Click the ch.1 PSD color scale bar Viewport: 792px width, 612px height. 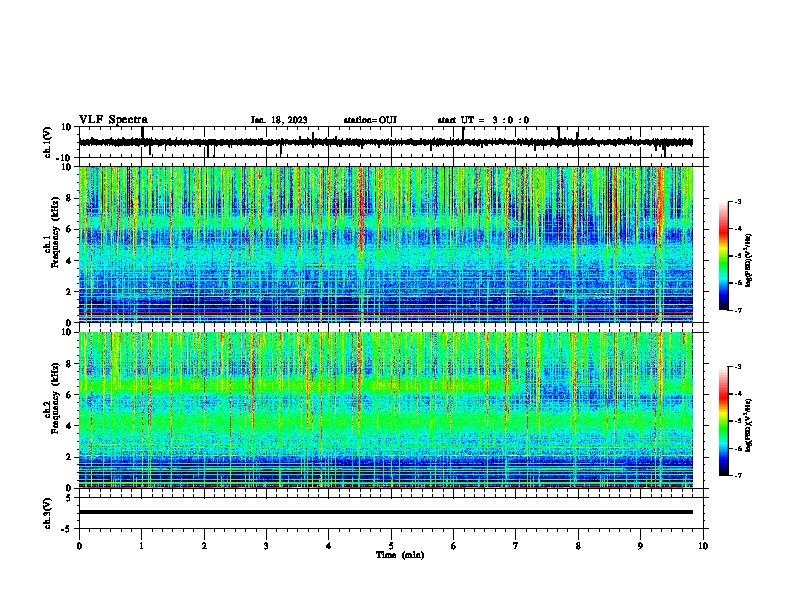tap(724, 256)
